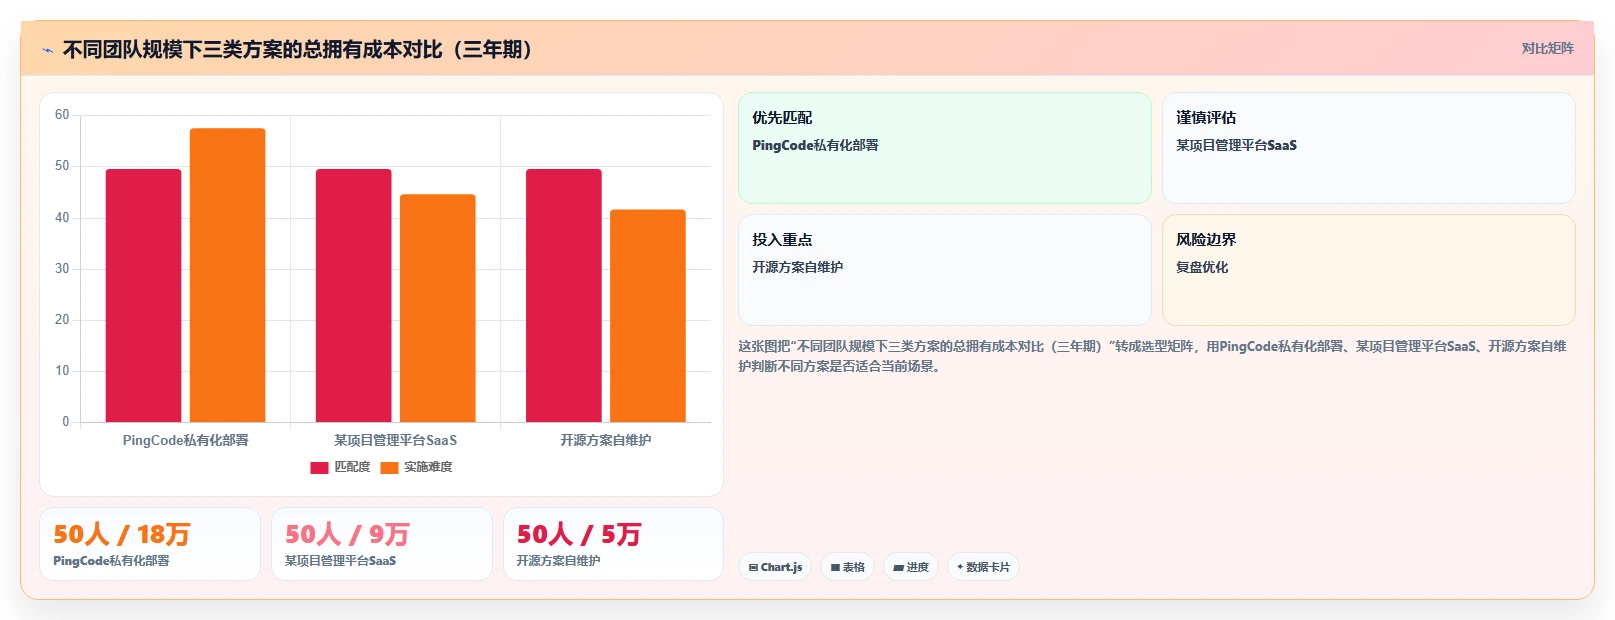The width and height of the screenshot is (1615, 620).
Task: Click the 对比矩阵 tag in the header
Action: (1547, 48)
